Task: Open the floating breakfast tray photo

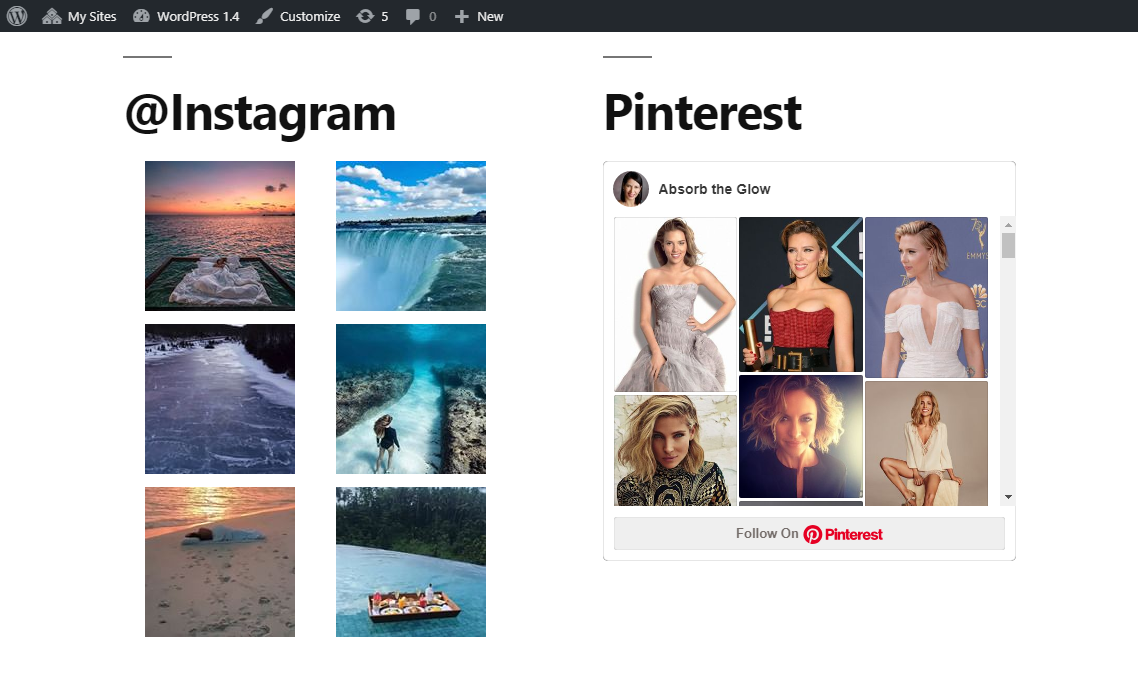Action: tap(411, 562)
